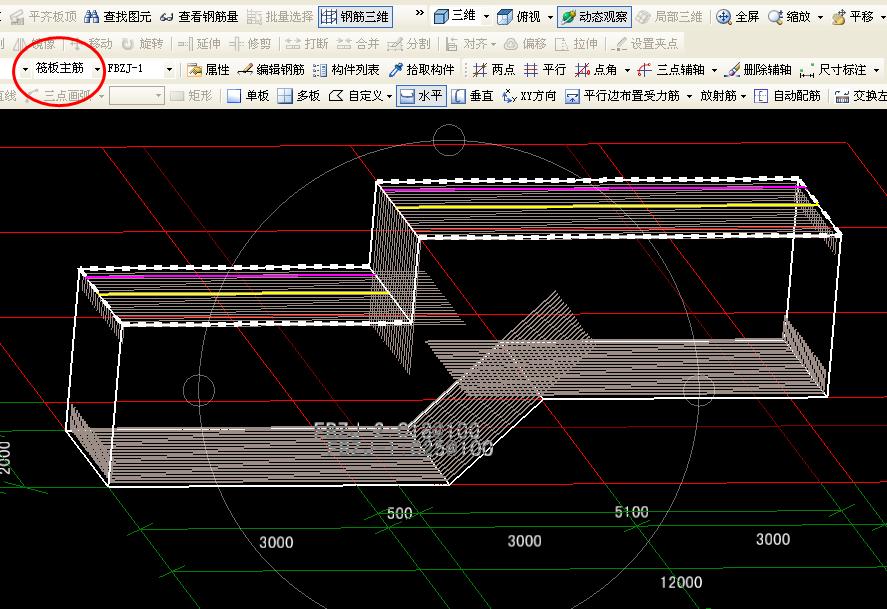Click the 偏移 offset tool
887x609 pixels.
pyautogui.click(x=525, y=44)
